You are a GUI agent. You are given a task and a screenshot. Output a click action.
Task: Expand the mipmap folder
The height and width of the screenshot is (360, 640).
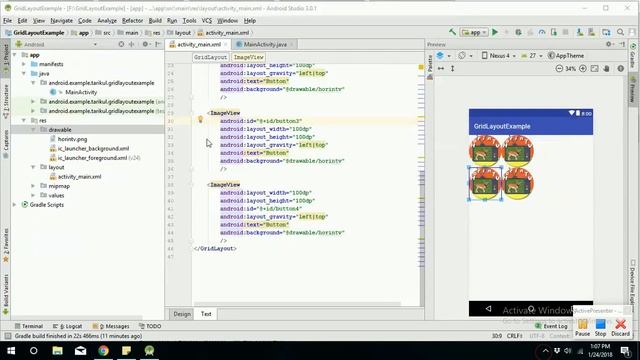[x=33, y=186]
